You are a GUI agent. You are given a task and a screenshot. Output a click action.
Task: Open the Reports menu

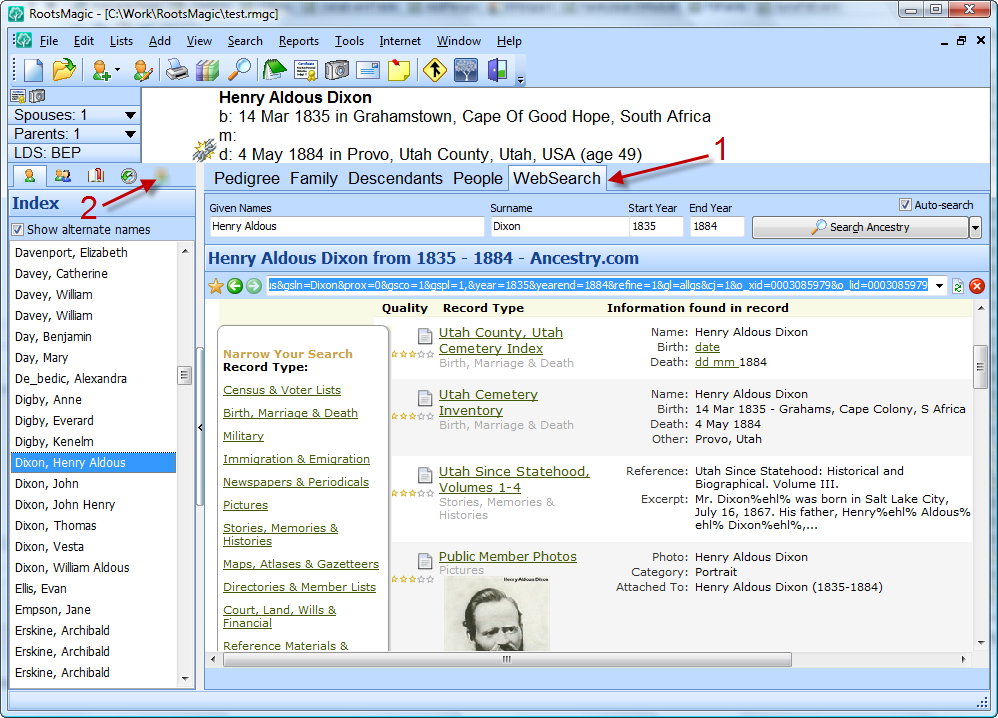[299, 41]
